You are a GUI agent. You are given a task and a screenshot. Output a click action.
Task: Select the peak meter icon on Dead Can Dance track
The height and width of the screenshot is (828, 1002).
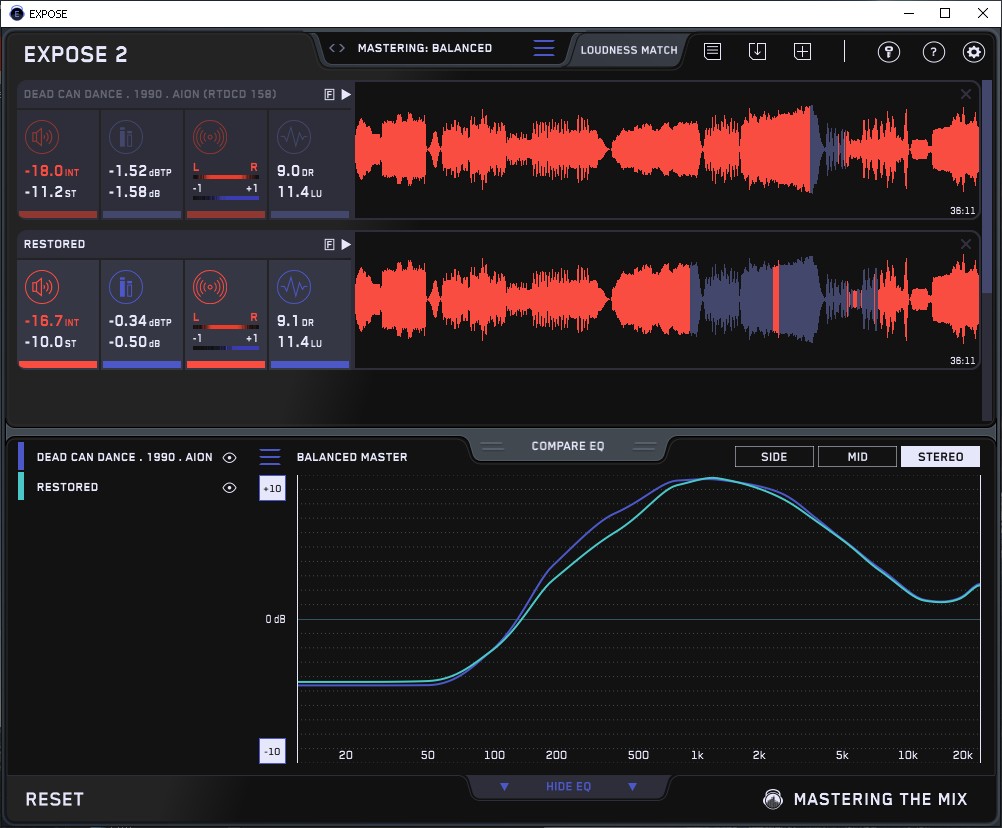pyautogui.click(x=126, y=137)
